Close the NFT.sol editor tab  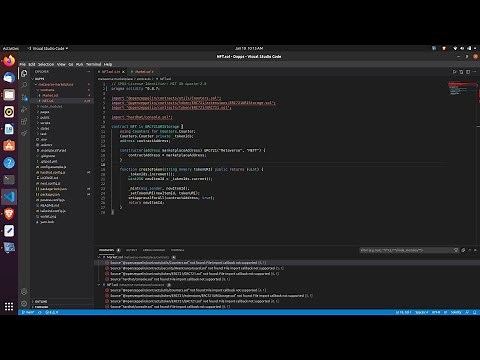click(x=123, y=72)
